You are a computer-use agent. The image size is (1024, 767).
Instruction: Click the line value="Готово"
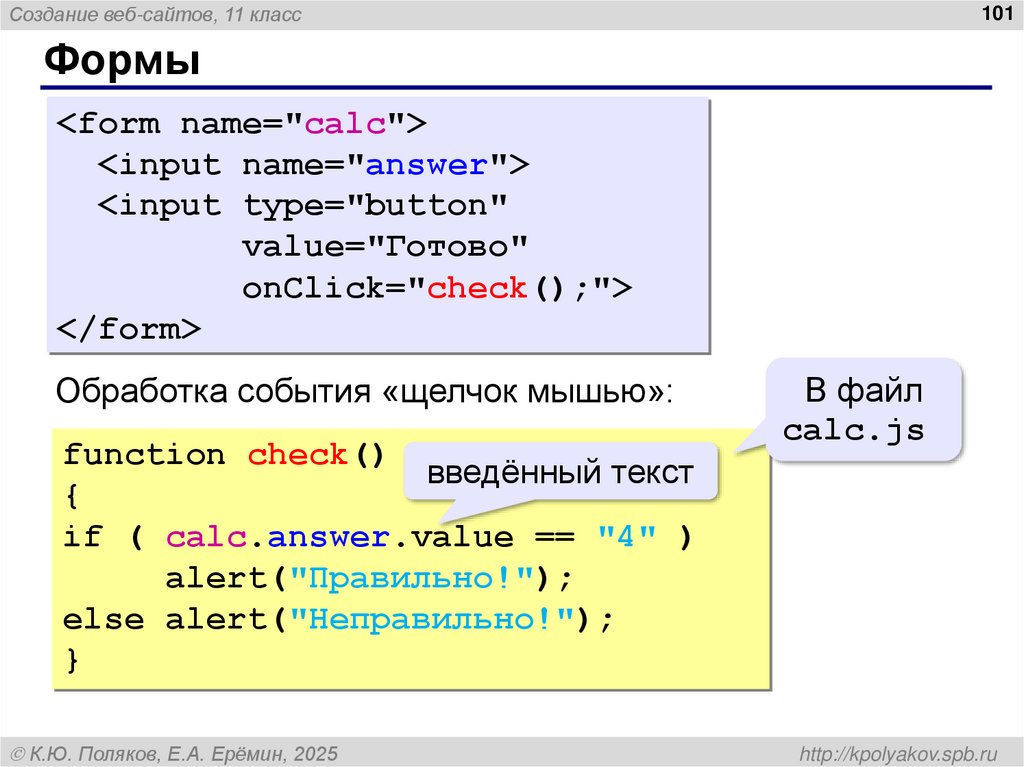385,247
